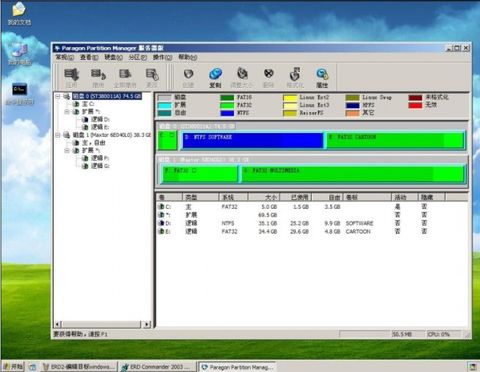This screenshot has width=480, height=372.
Task: Select the 逻辑 D: logical partition tree item
Action: (100, 119)
